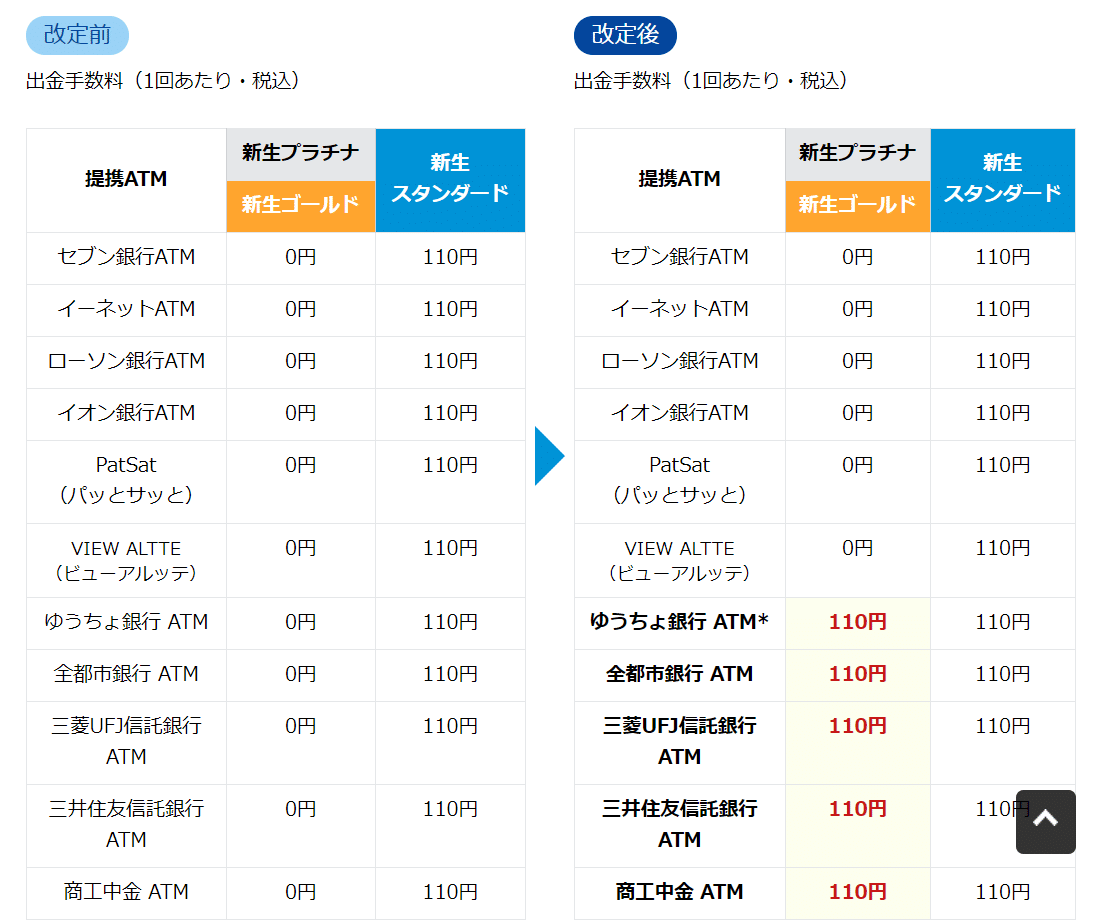Click the 全都市銀行 ATM row in the right table
Screen dimensions: 1100x924
(x=679, y=674)
